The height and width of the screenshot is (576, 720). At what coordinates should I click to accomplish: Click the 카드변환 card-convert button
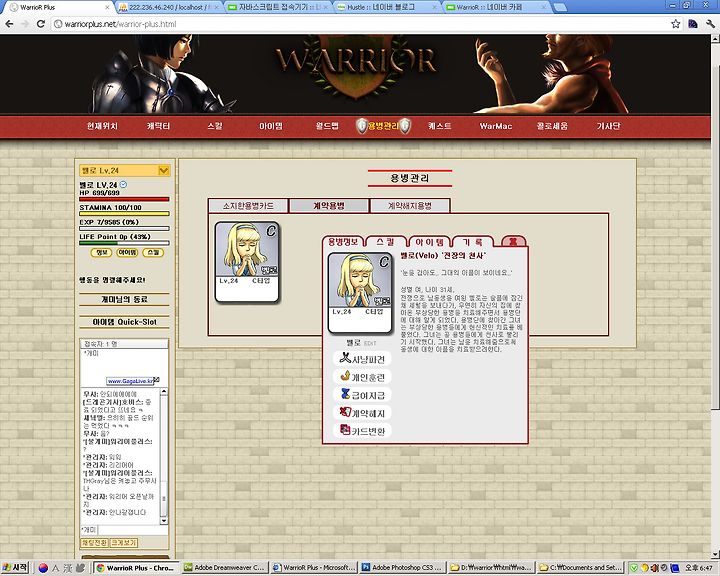[x=362, y=431]
